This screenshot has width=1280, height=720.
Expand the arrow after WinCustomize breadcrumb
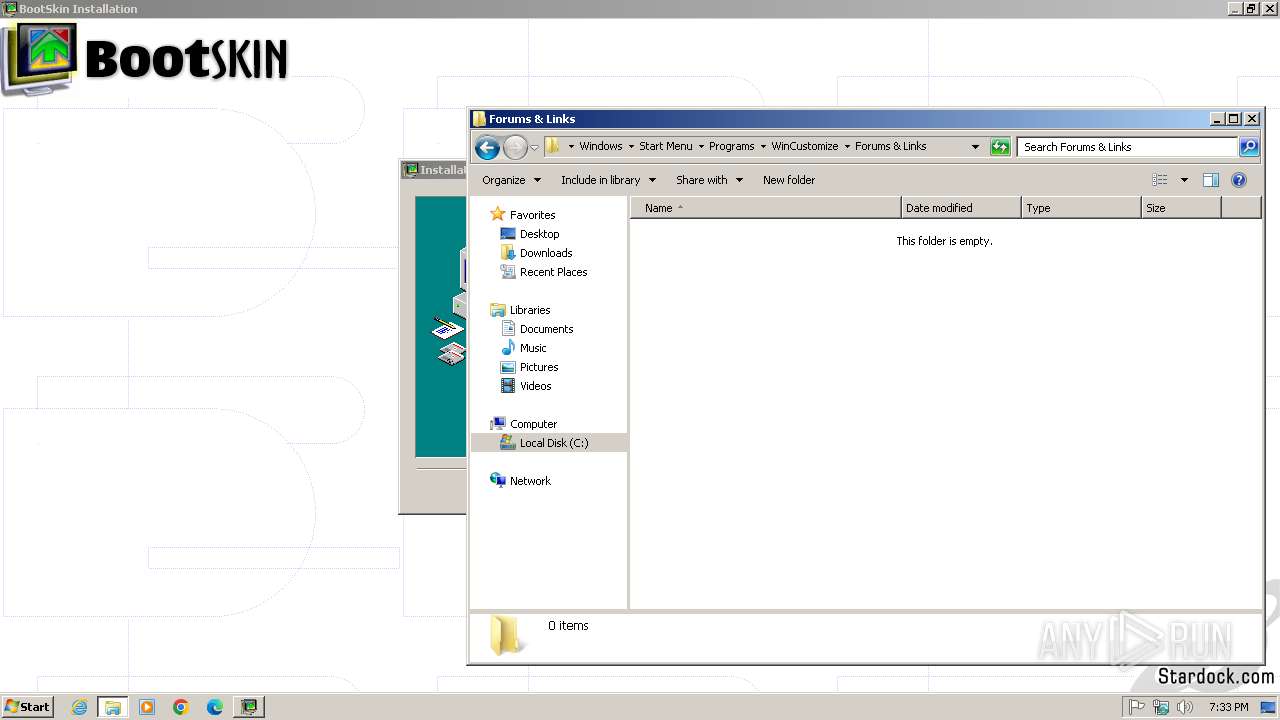pyautogui.click(x=847, y=146)
